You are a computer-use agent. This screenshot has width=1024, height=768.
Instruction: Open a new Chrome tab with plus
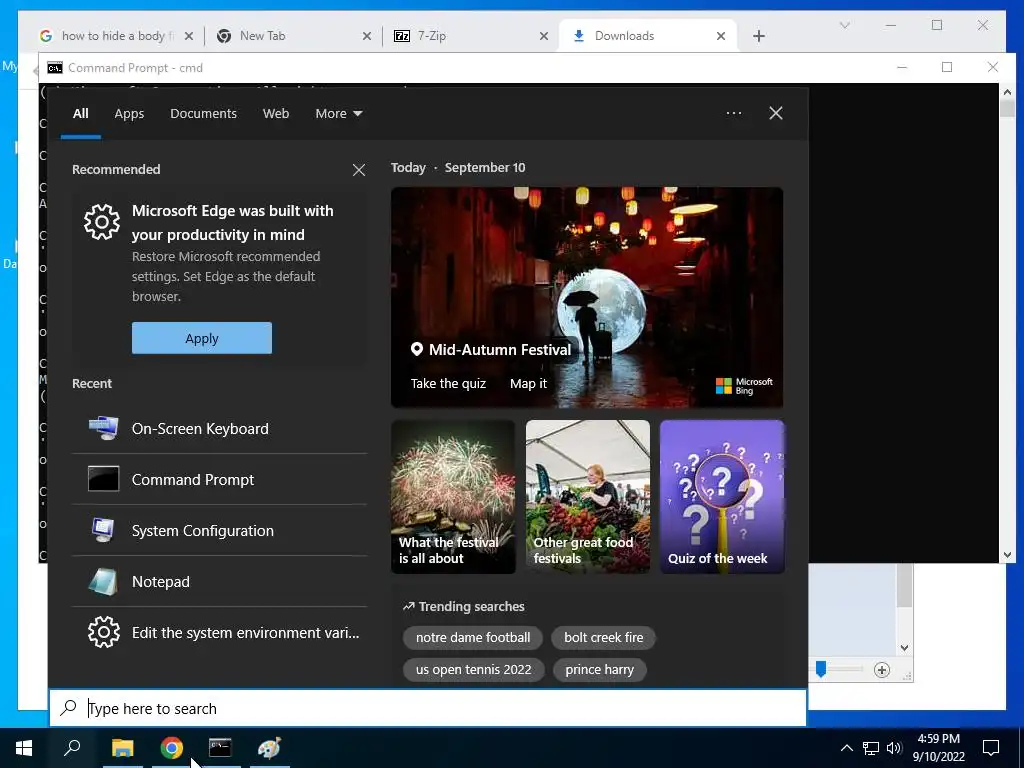pyautogui.click(x=758, y=36)
